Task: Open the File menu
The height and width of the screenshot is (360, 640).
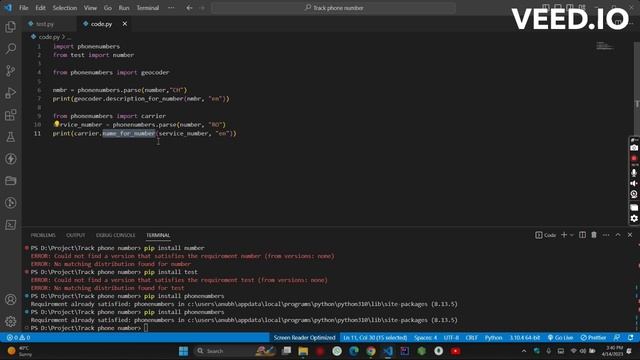Action: [x=24, y=8]
